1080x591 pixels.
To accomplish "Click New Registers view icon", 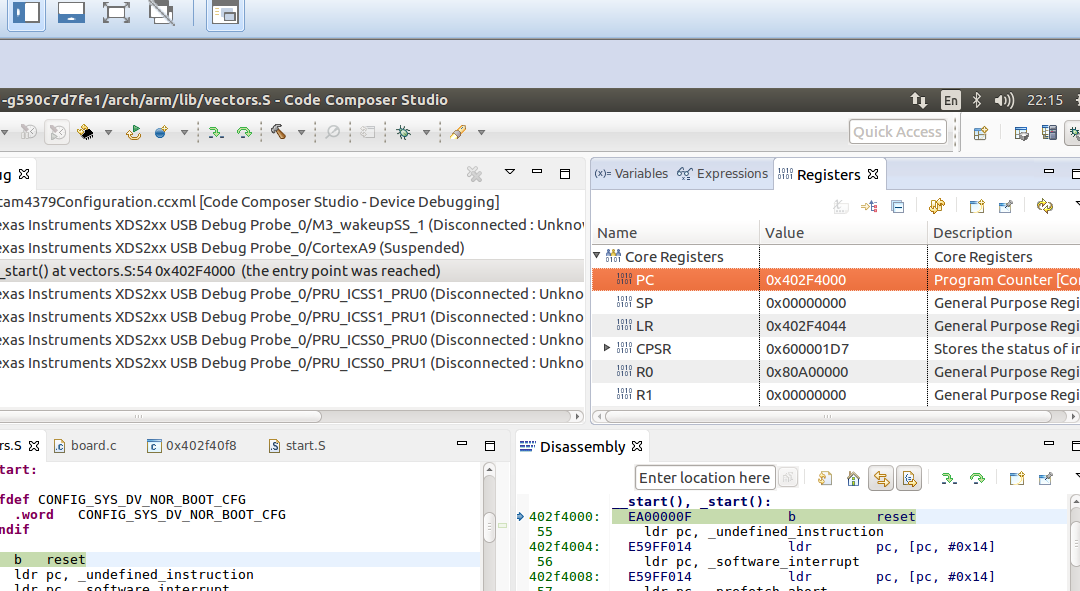I will [x=977, y=206].
